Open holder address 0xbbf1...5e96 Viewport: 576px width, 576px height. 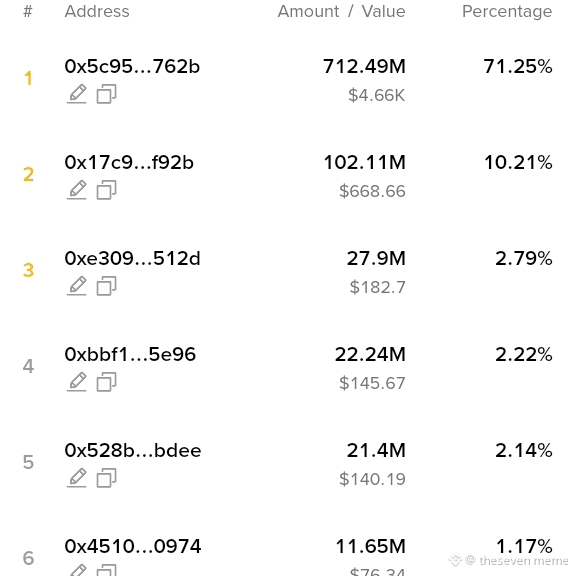130,354
